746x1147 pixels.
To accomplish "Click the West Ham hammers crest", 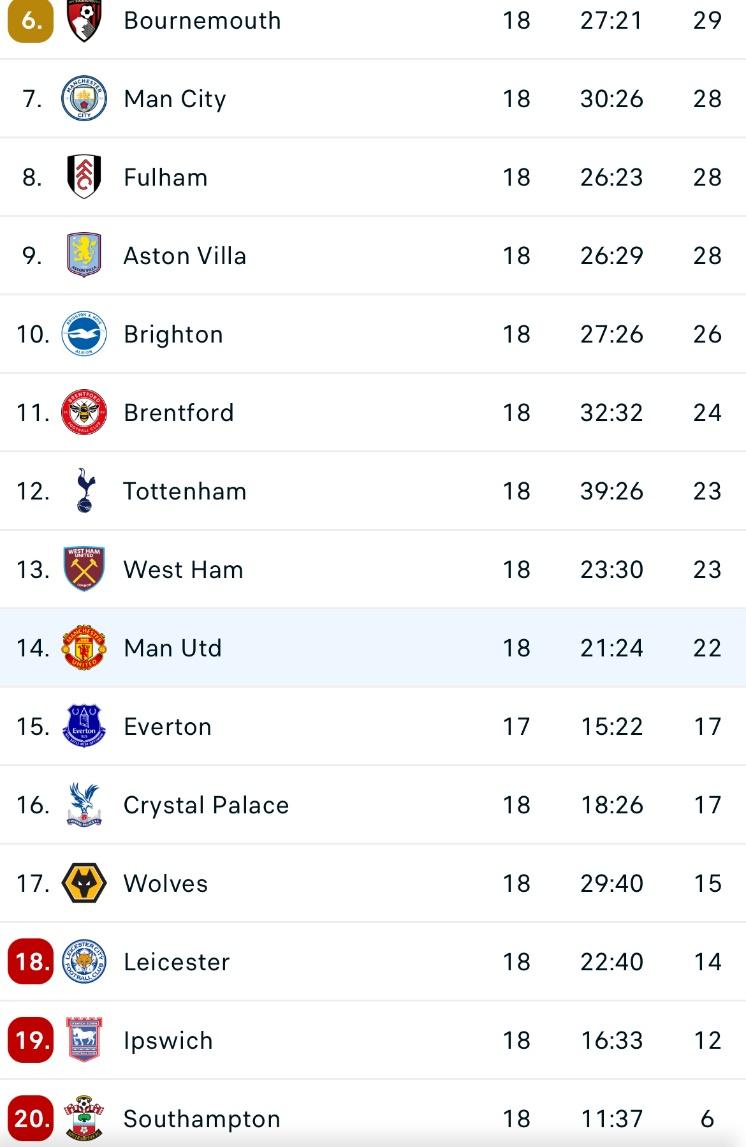I will [83, 568].
